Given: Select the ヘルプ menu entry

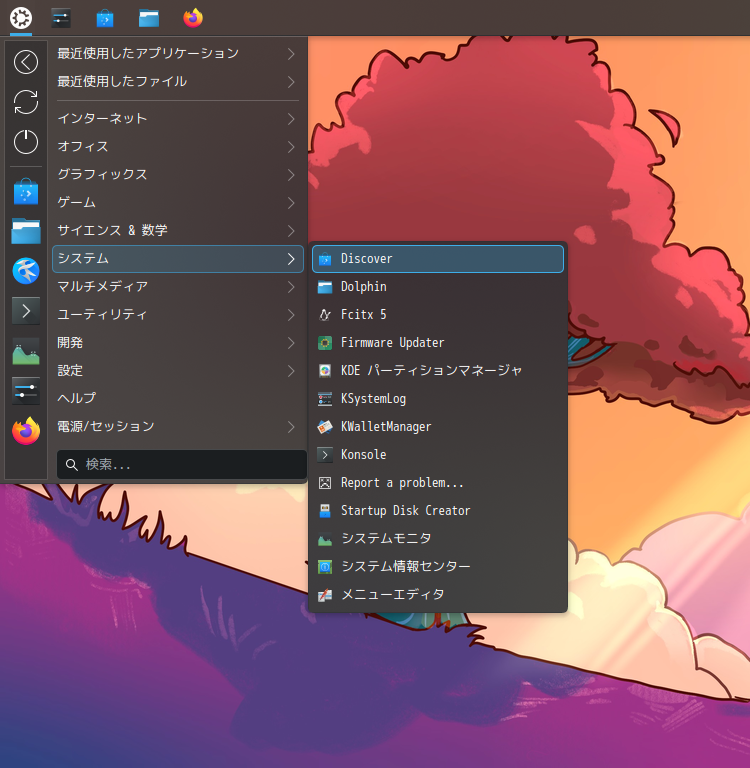Looking at the screenshot, I should [x=178, y=398].
